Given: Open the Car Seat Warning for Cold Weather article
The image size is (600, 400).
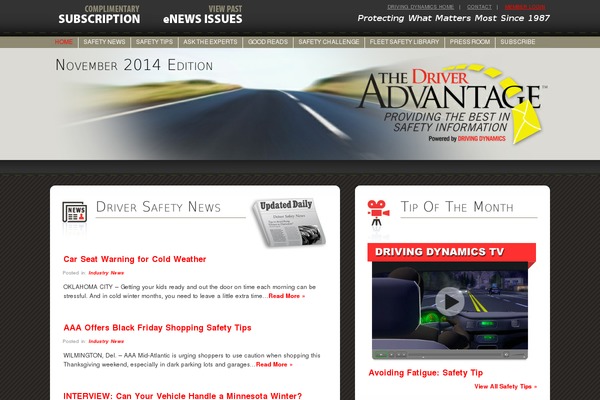Looking at the screenshot, I should [x=135, y=259].
